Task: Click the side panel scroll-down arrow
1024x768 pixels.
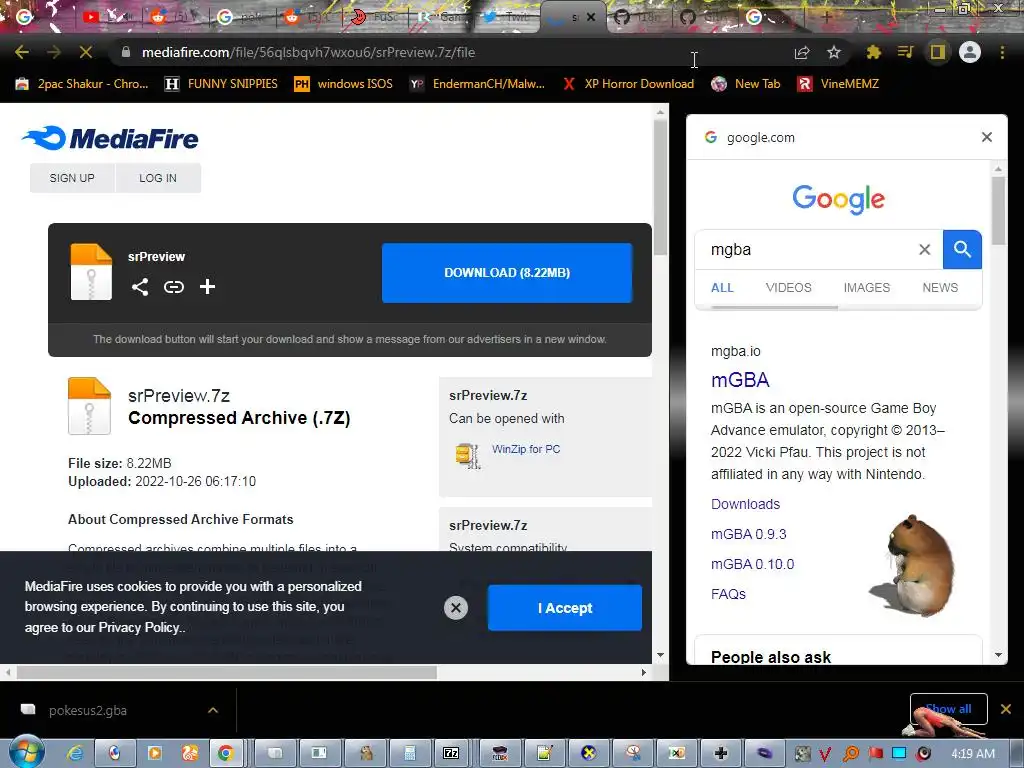Action: [x=998, y=655]
